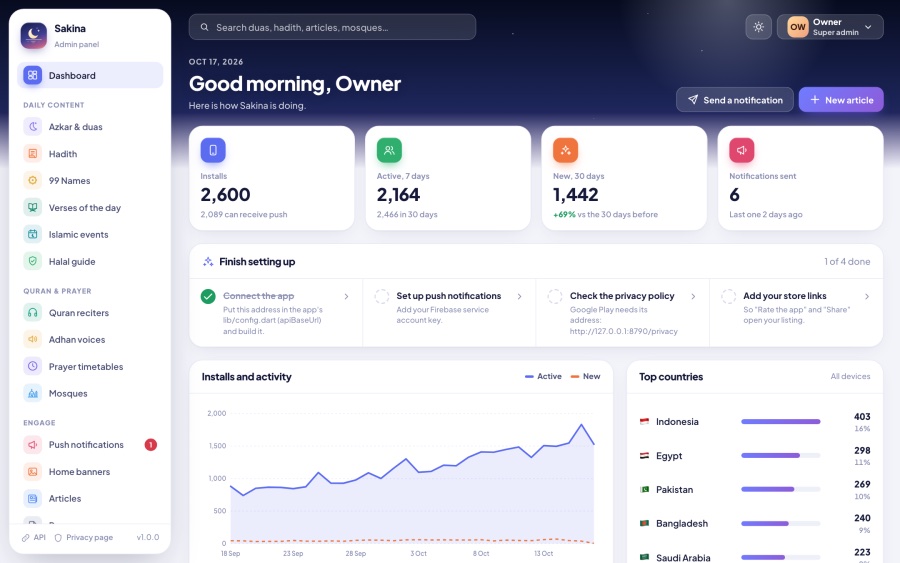Click the Bangladesh progress bar
The width and height of the screenshot is (900, 563).
tap(781, 523)
